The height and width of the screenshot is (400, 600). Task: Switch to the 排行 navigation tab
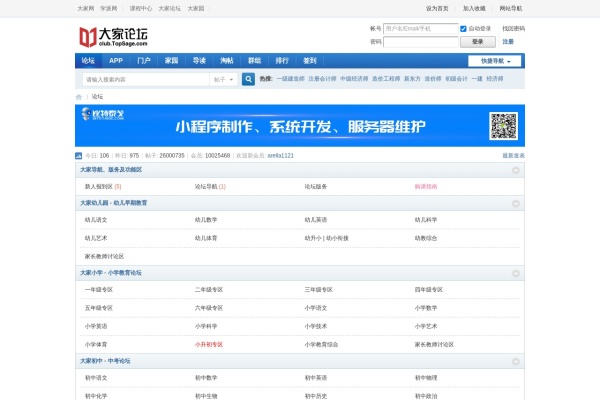click(282, 61)
